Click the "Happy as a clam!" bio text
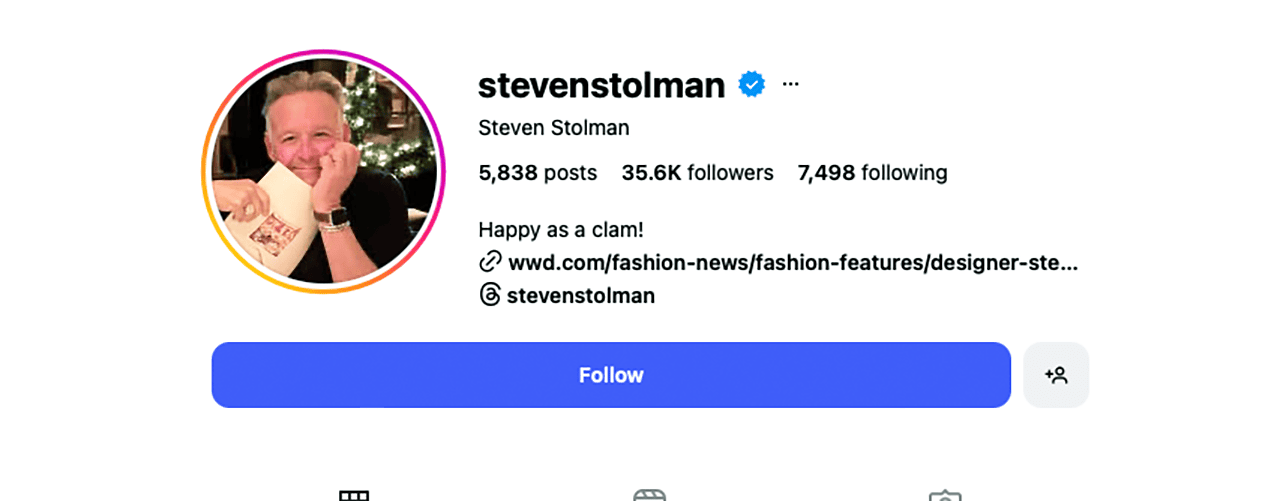Viewport: 1283px width, 501px height. 560,230
